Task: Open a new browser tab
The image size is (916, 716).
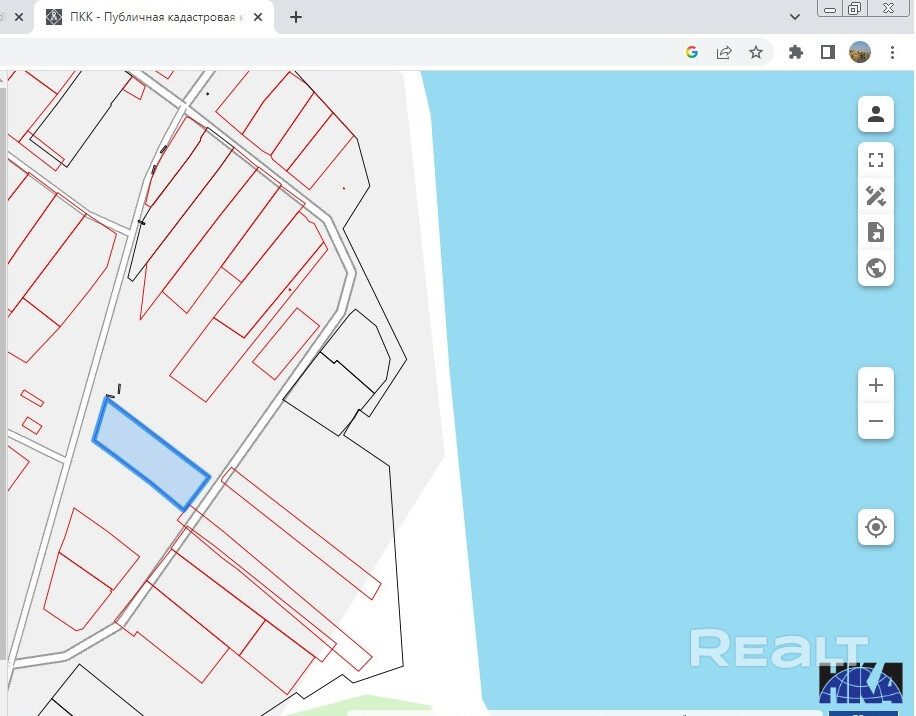Action: coord(296,17)
